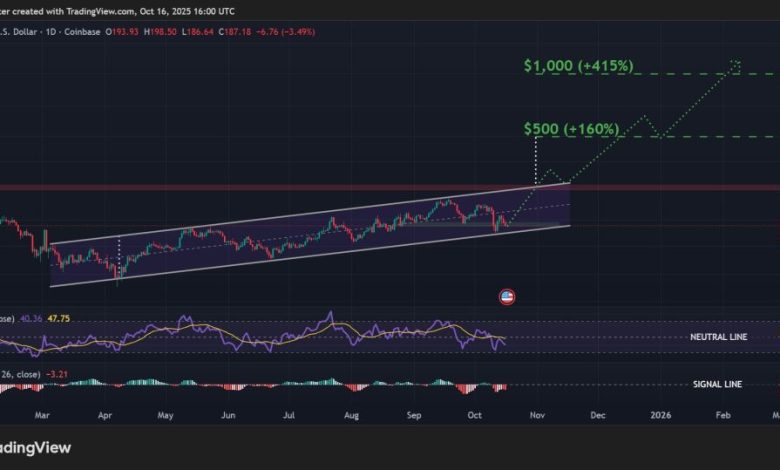Click the US flag event marker icon

pyautogui.click(x=506, y=296)
